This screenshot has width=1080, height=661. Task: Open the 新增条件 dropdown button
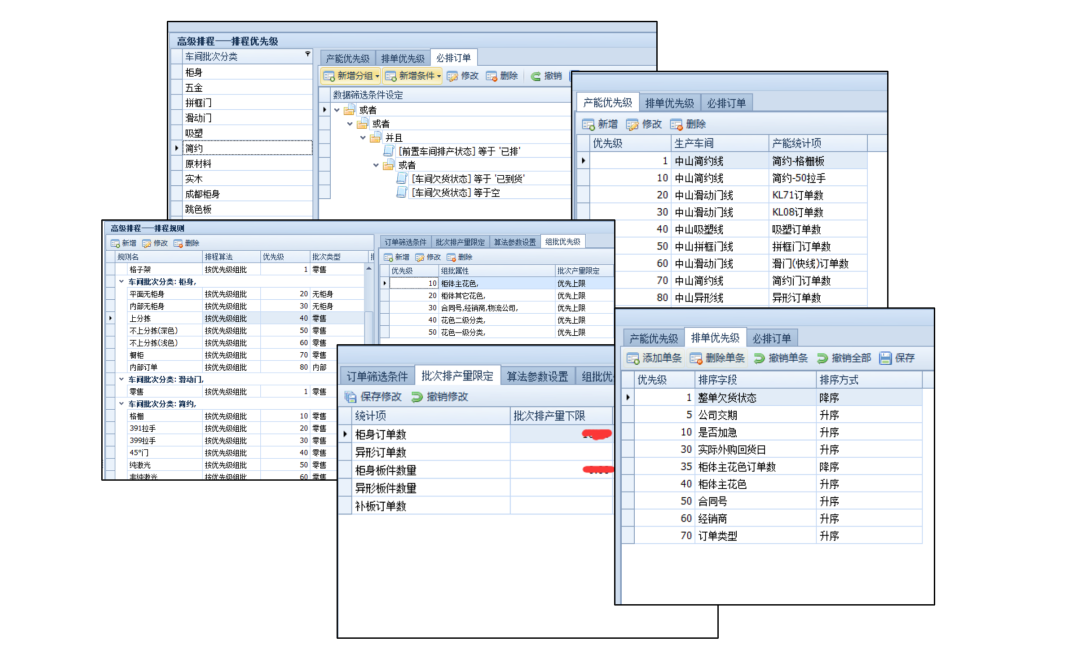[439, 76]
